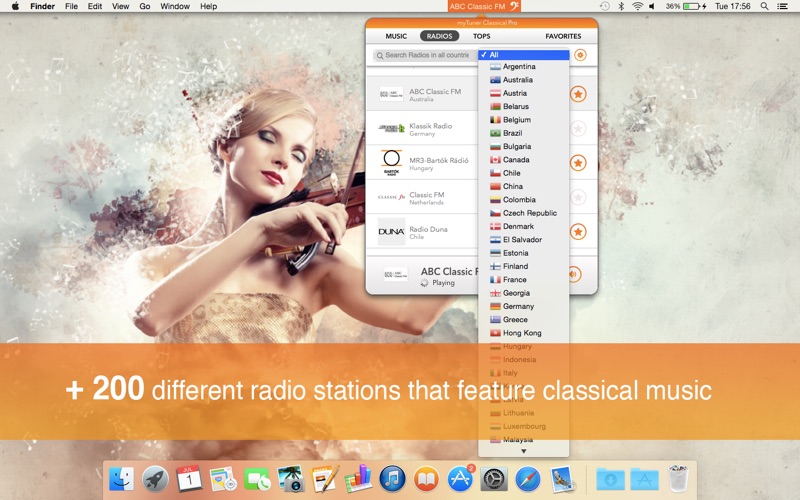Play Classic FM Netherlands station
This screenshot has height=500, width=800.
[421, 197]
